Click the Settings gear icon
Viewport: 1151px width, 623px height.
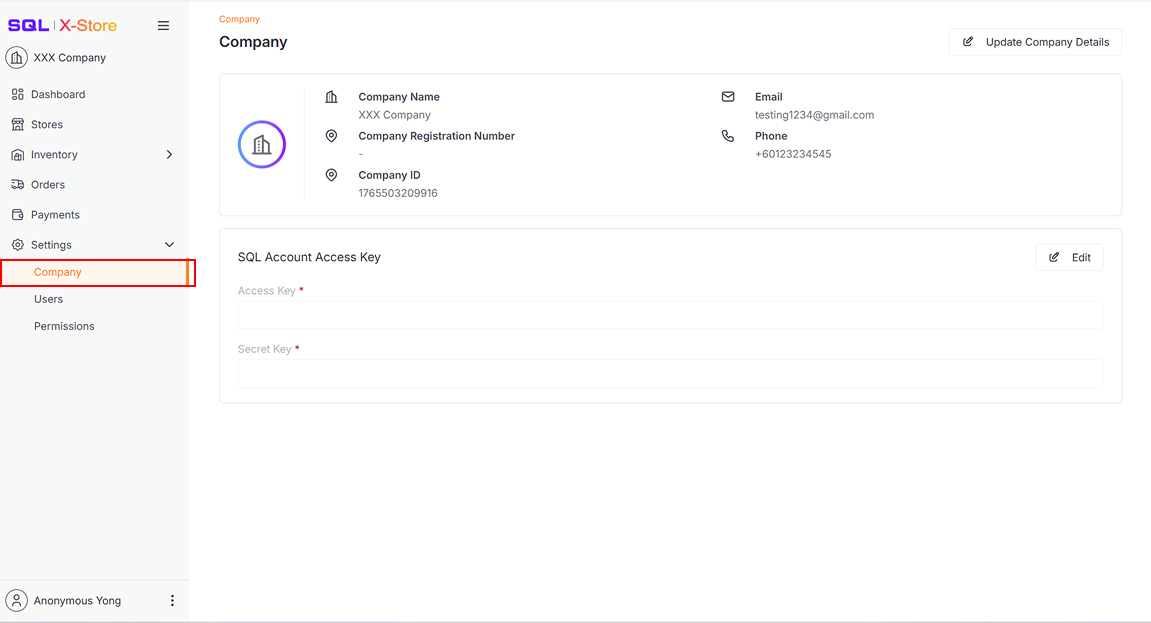click(x=17, y=245)
